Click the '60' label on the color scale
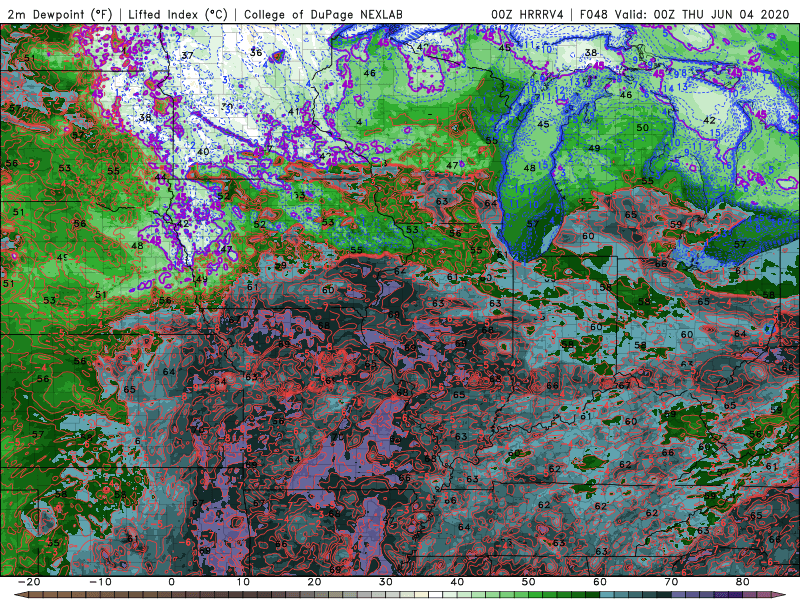This screenshot has width=800, height=600. click(600, 582)
